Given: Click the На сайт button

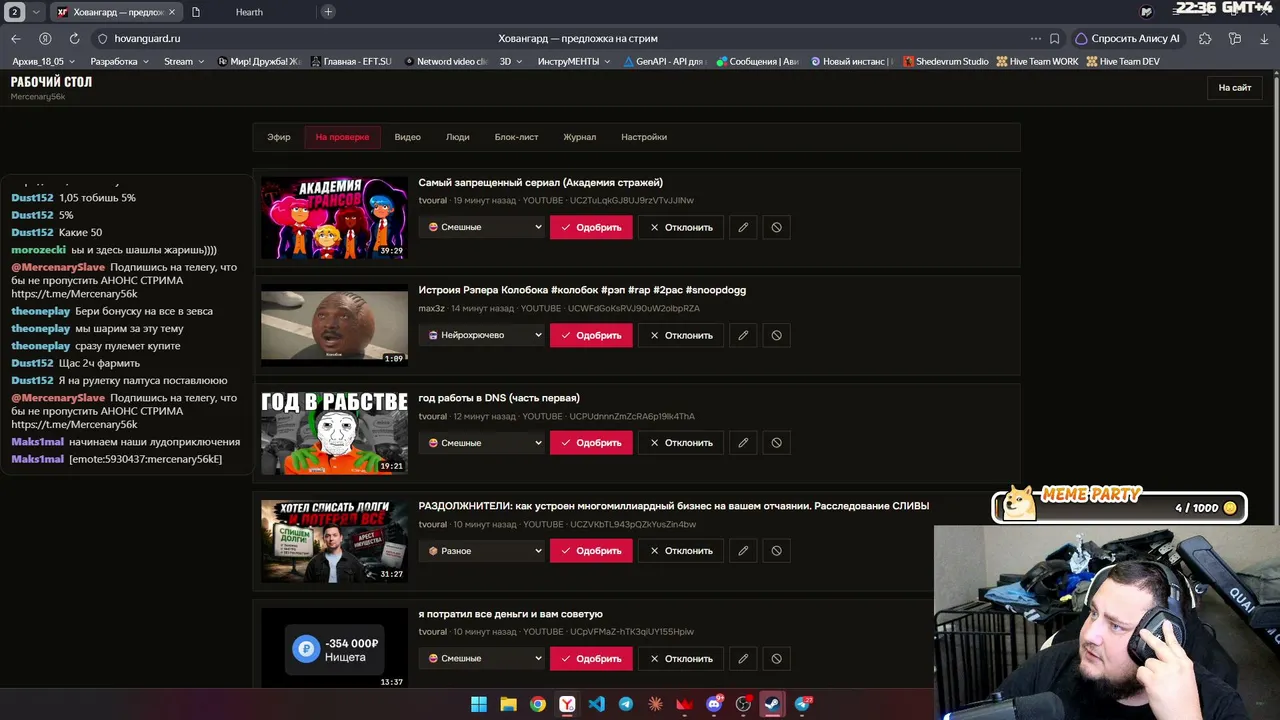Looking at the screenshot, I should [x=1234, y=88].
